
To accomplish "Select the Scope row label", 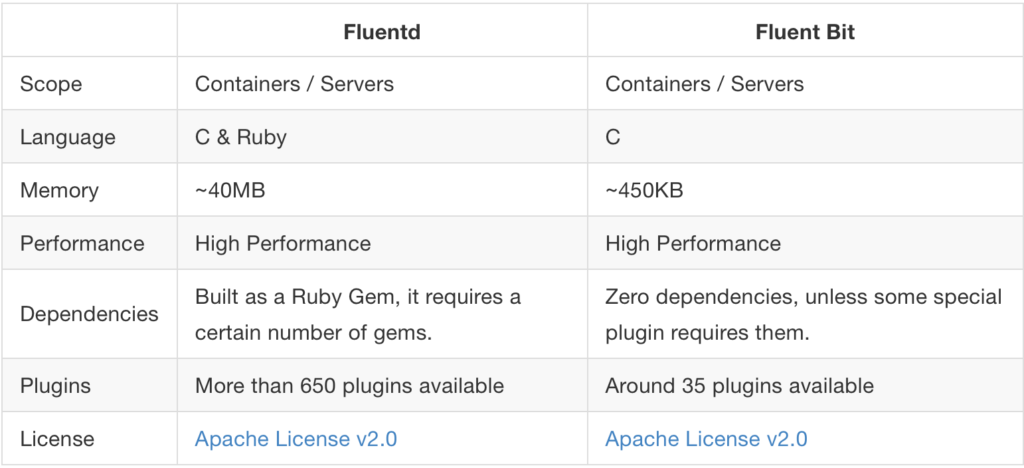I will [49, 84].
